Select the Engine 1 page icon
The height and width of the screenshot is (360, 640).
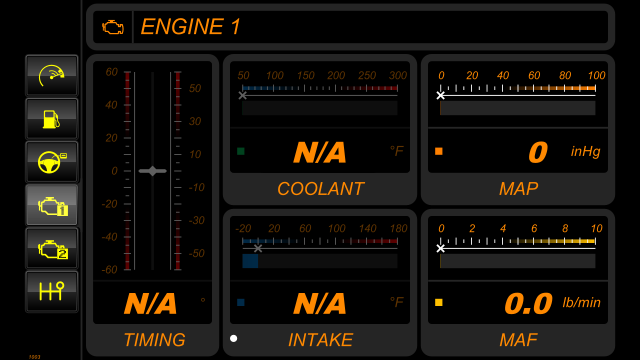click(51, 205)
